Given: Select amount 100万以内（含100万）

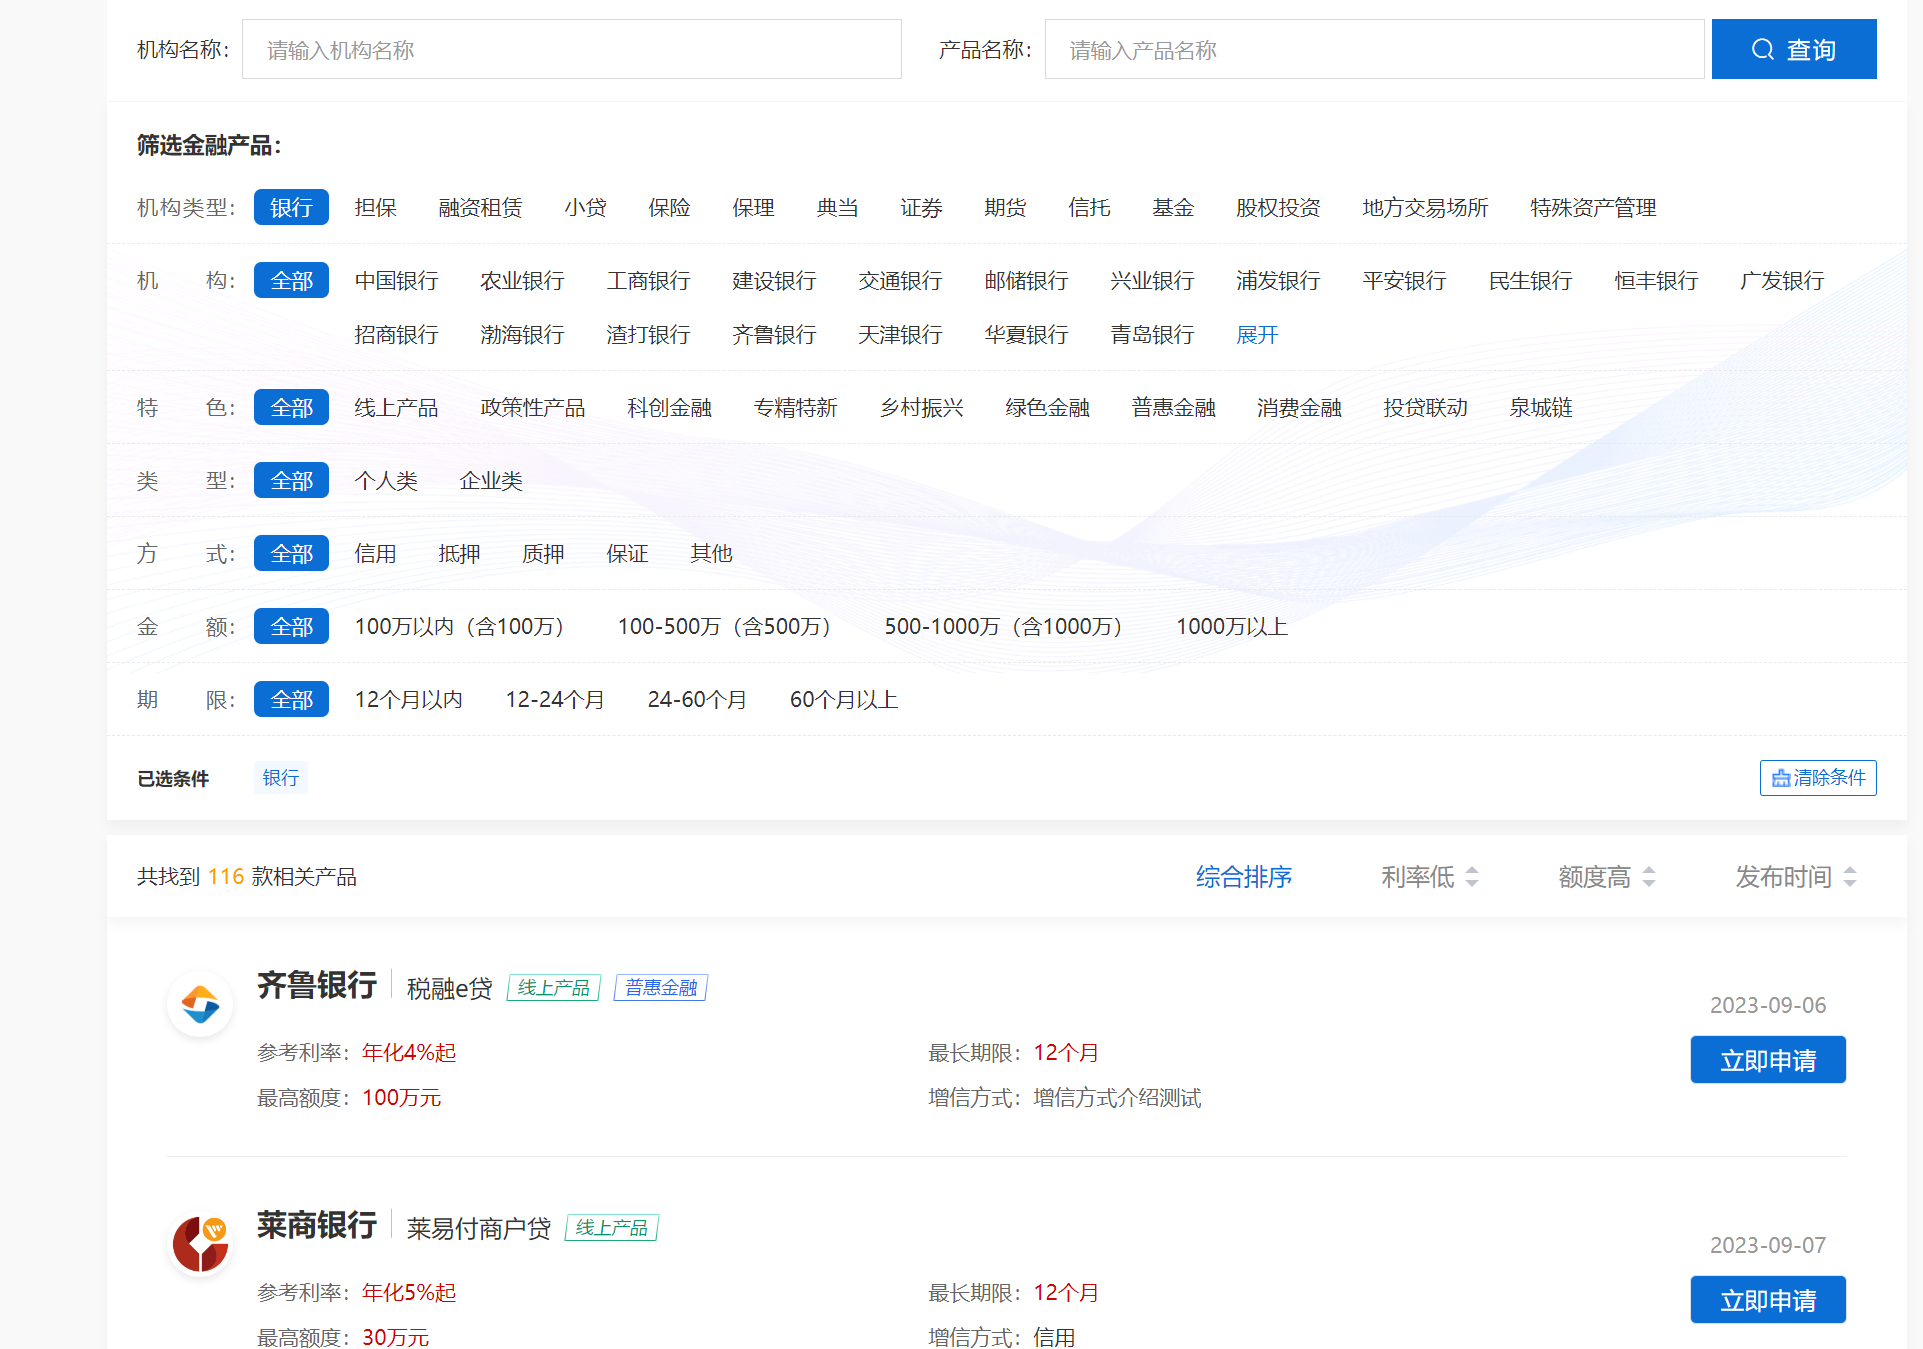Looking at the screenshot, I should (465, 626).
